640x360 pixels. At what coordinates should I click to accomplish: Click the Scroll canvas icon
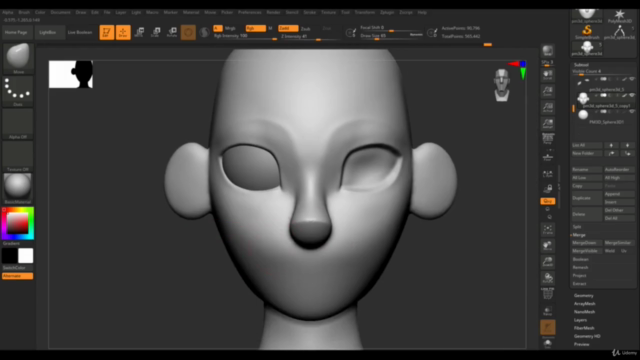coord(547,75)
